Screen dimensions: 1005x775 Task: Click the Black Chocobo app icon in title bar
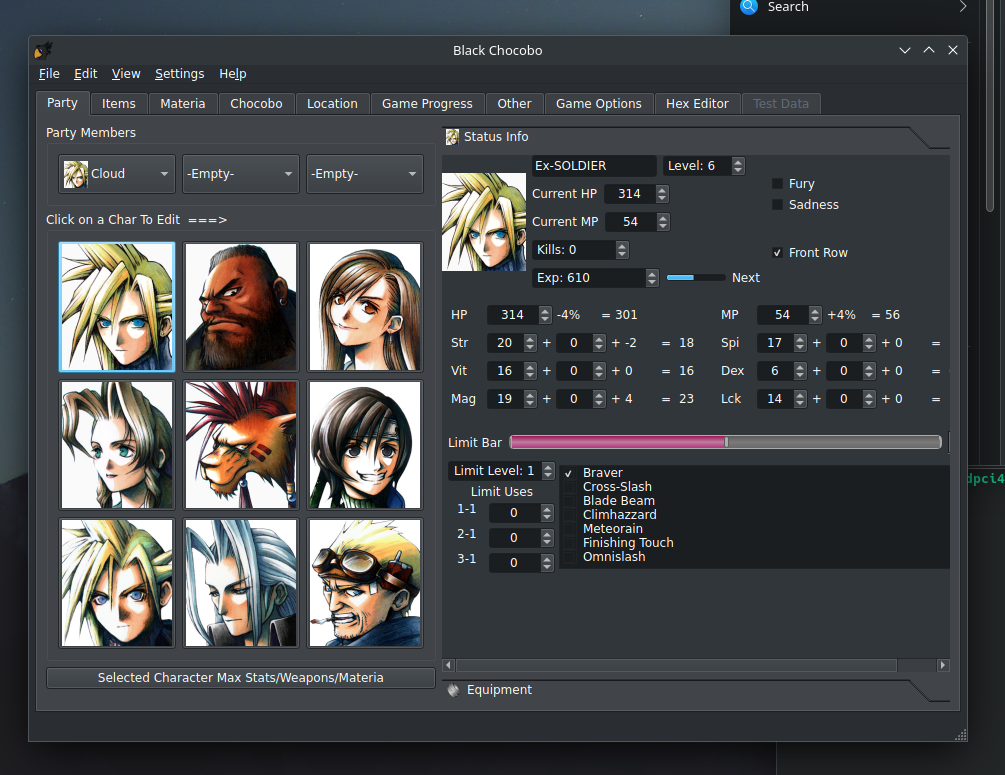tap(43, 51)
